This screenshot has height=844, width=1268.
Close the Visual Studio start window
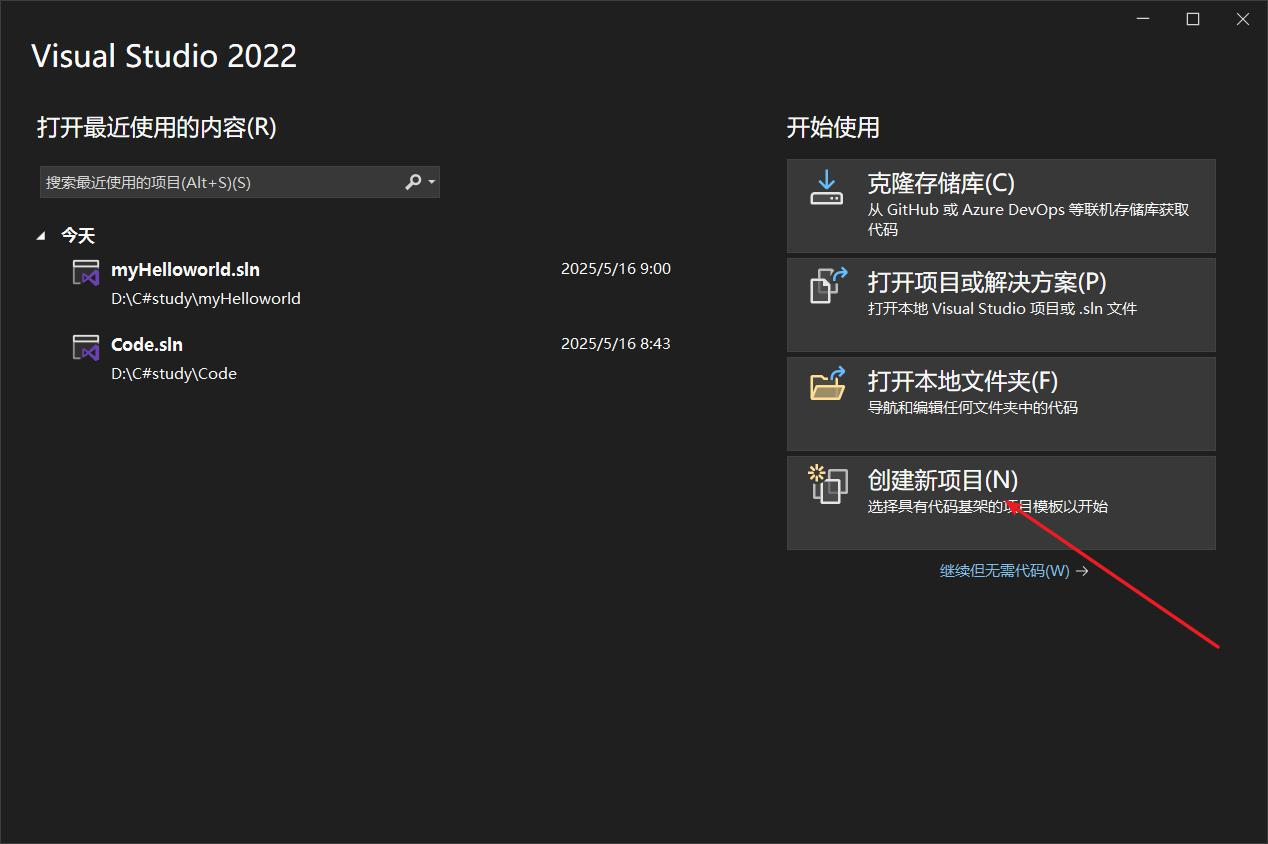click(x=1243, y=19)
